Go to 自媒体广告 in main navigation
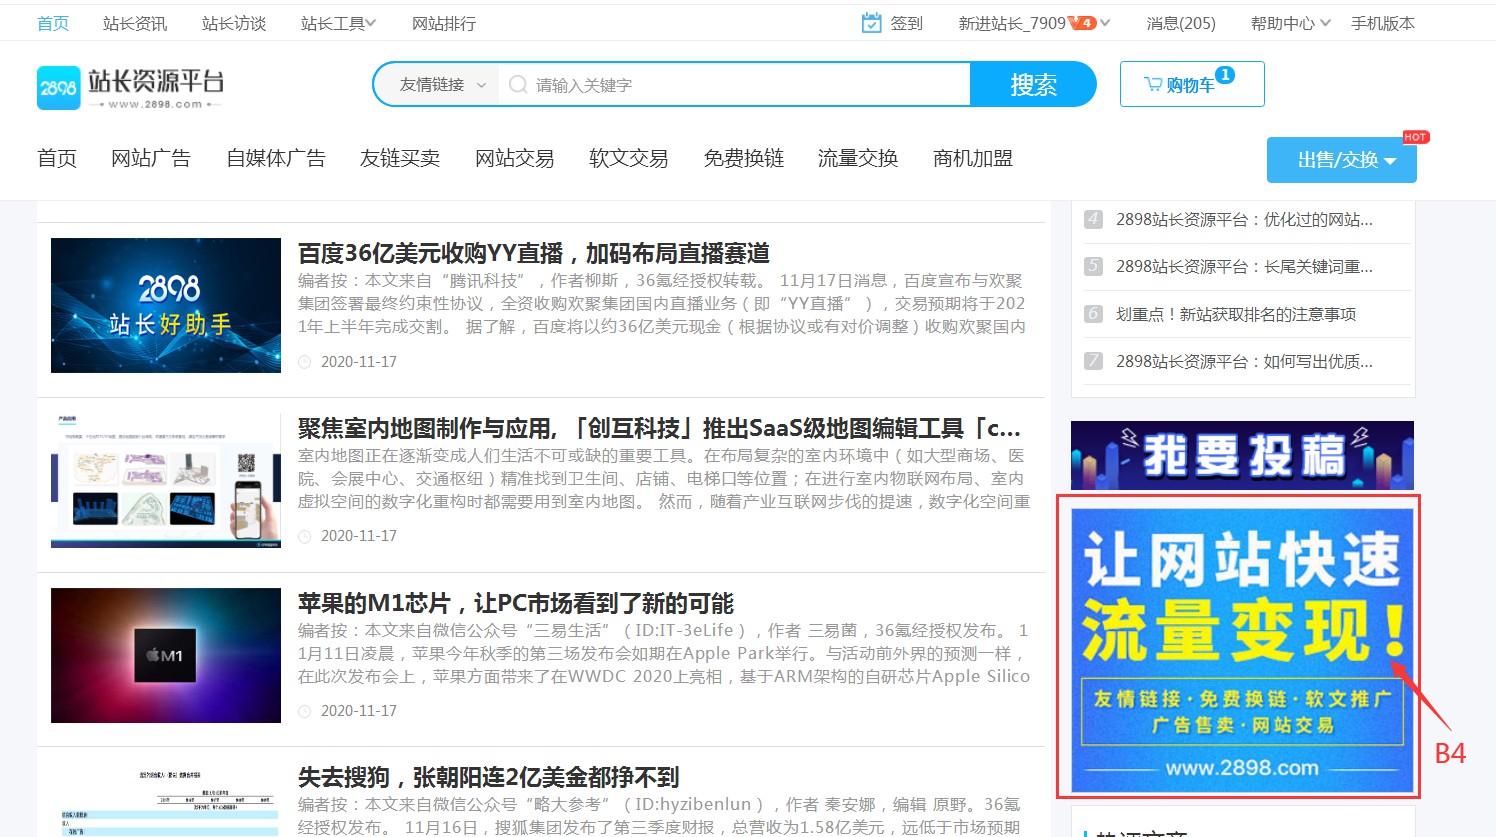The height and width of the screenshot is (837, 1496). point(276,158)
